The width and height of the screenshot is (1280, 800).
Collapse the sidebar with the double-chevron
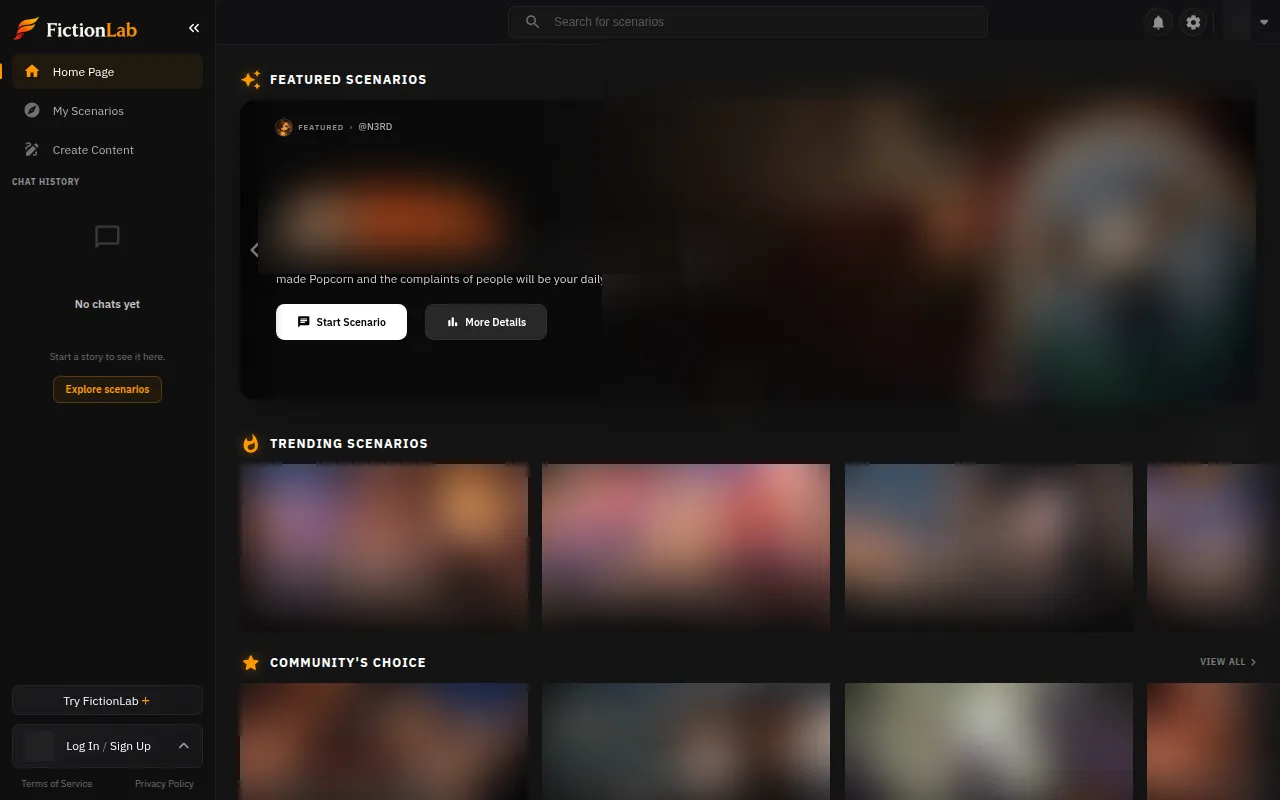(x=194, y=28)
